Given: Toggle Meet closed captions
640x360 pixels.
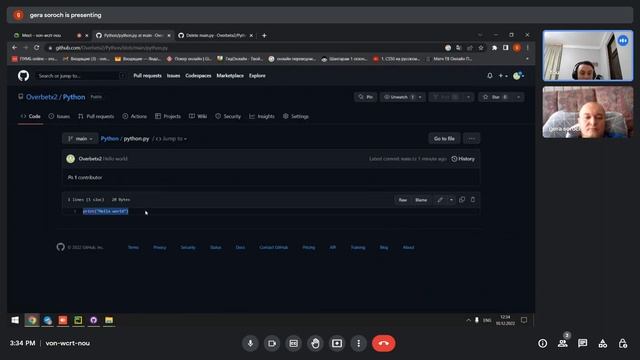Looking at the screenshot, I should 293,343.
